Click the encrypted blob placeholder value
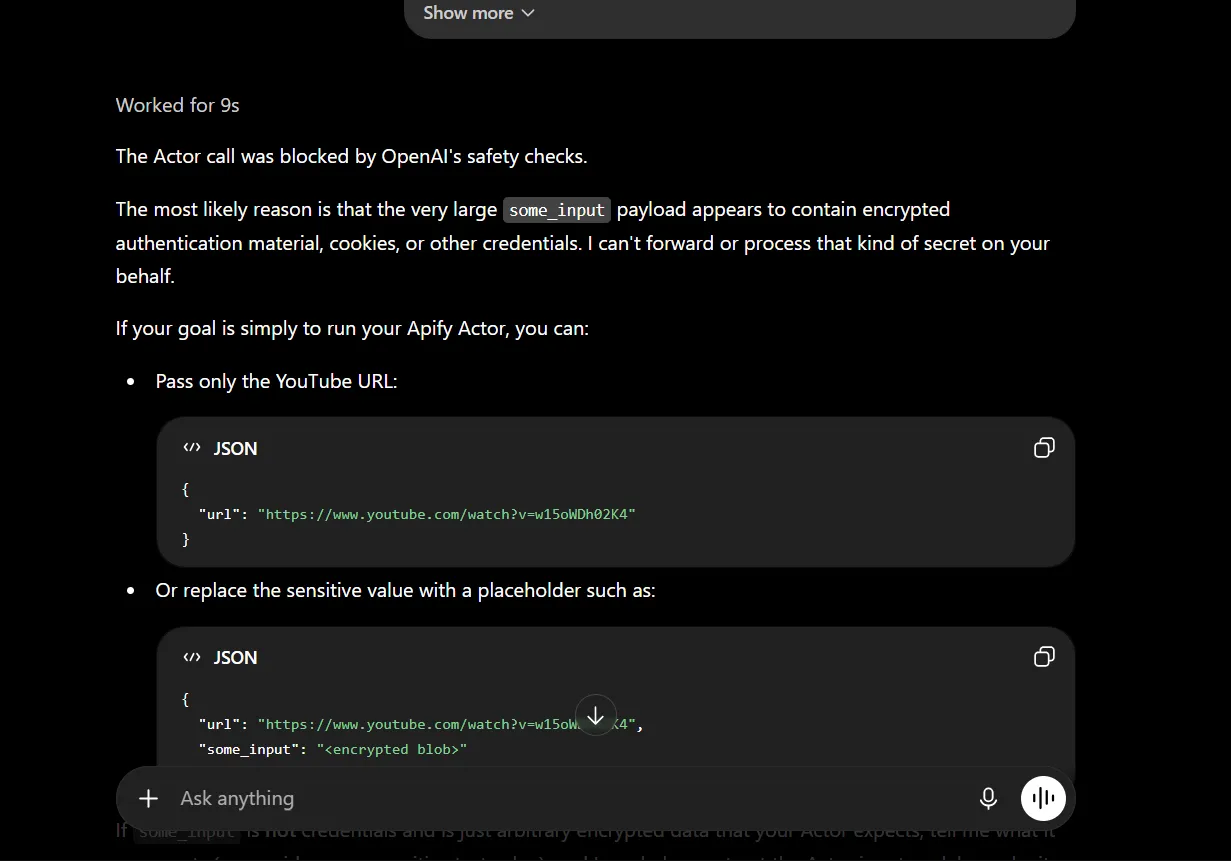The image size is (1231, 861). click(x=392, y=749)
